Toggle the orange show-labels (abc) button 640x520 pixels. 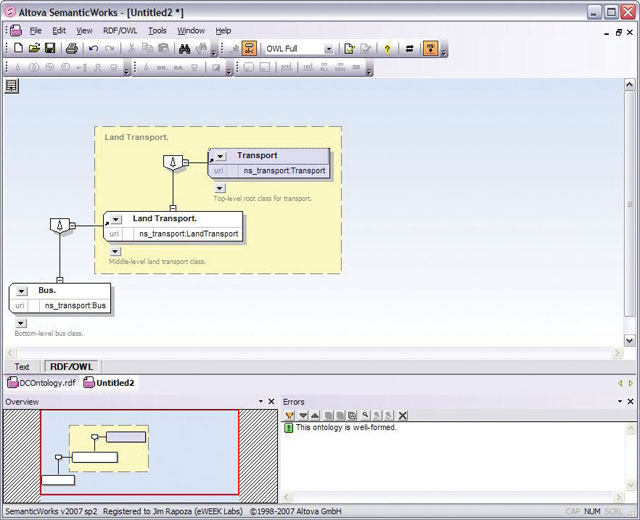click(249, 49)
